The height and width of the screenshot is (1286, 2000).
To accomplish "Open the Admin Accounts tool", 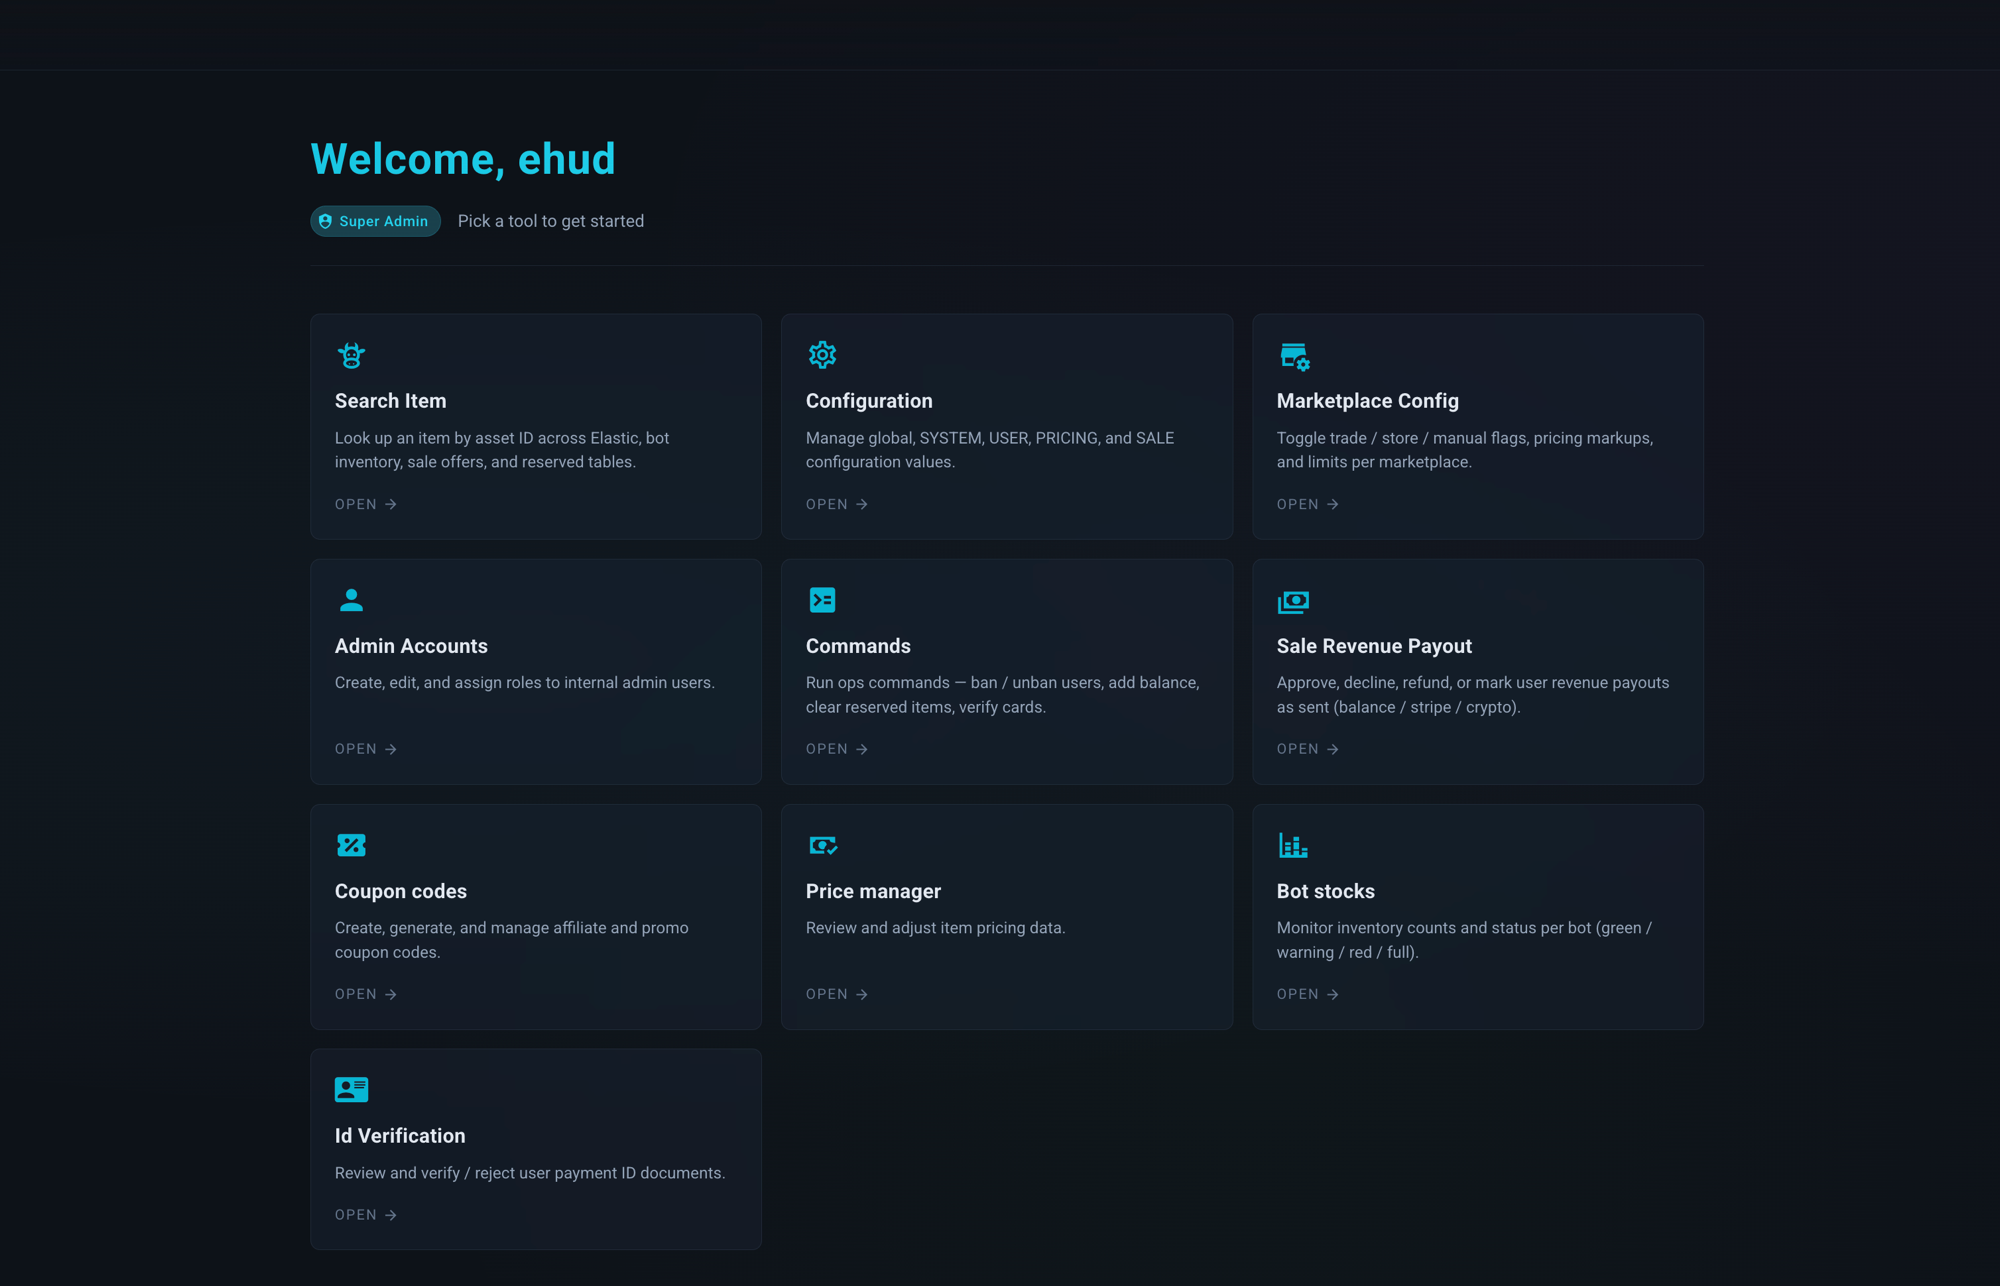I will point(364,748).
